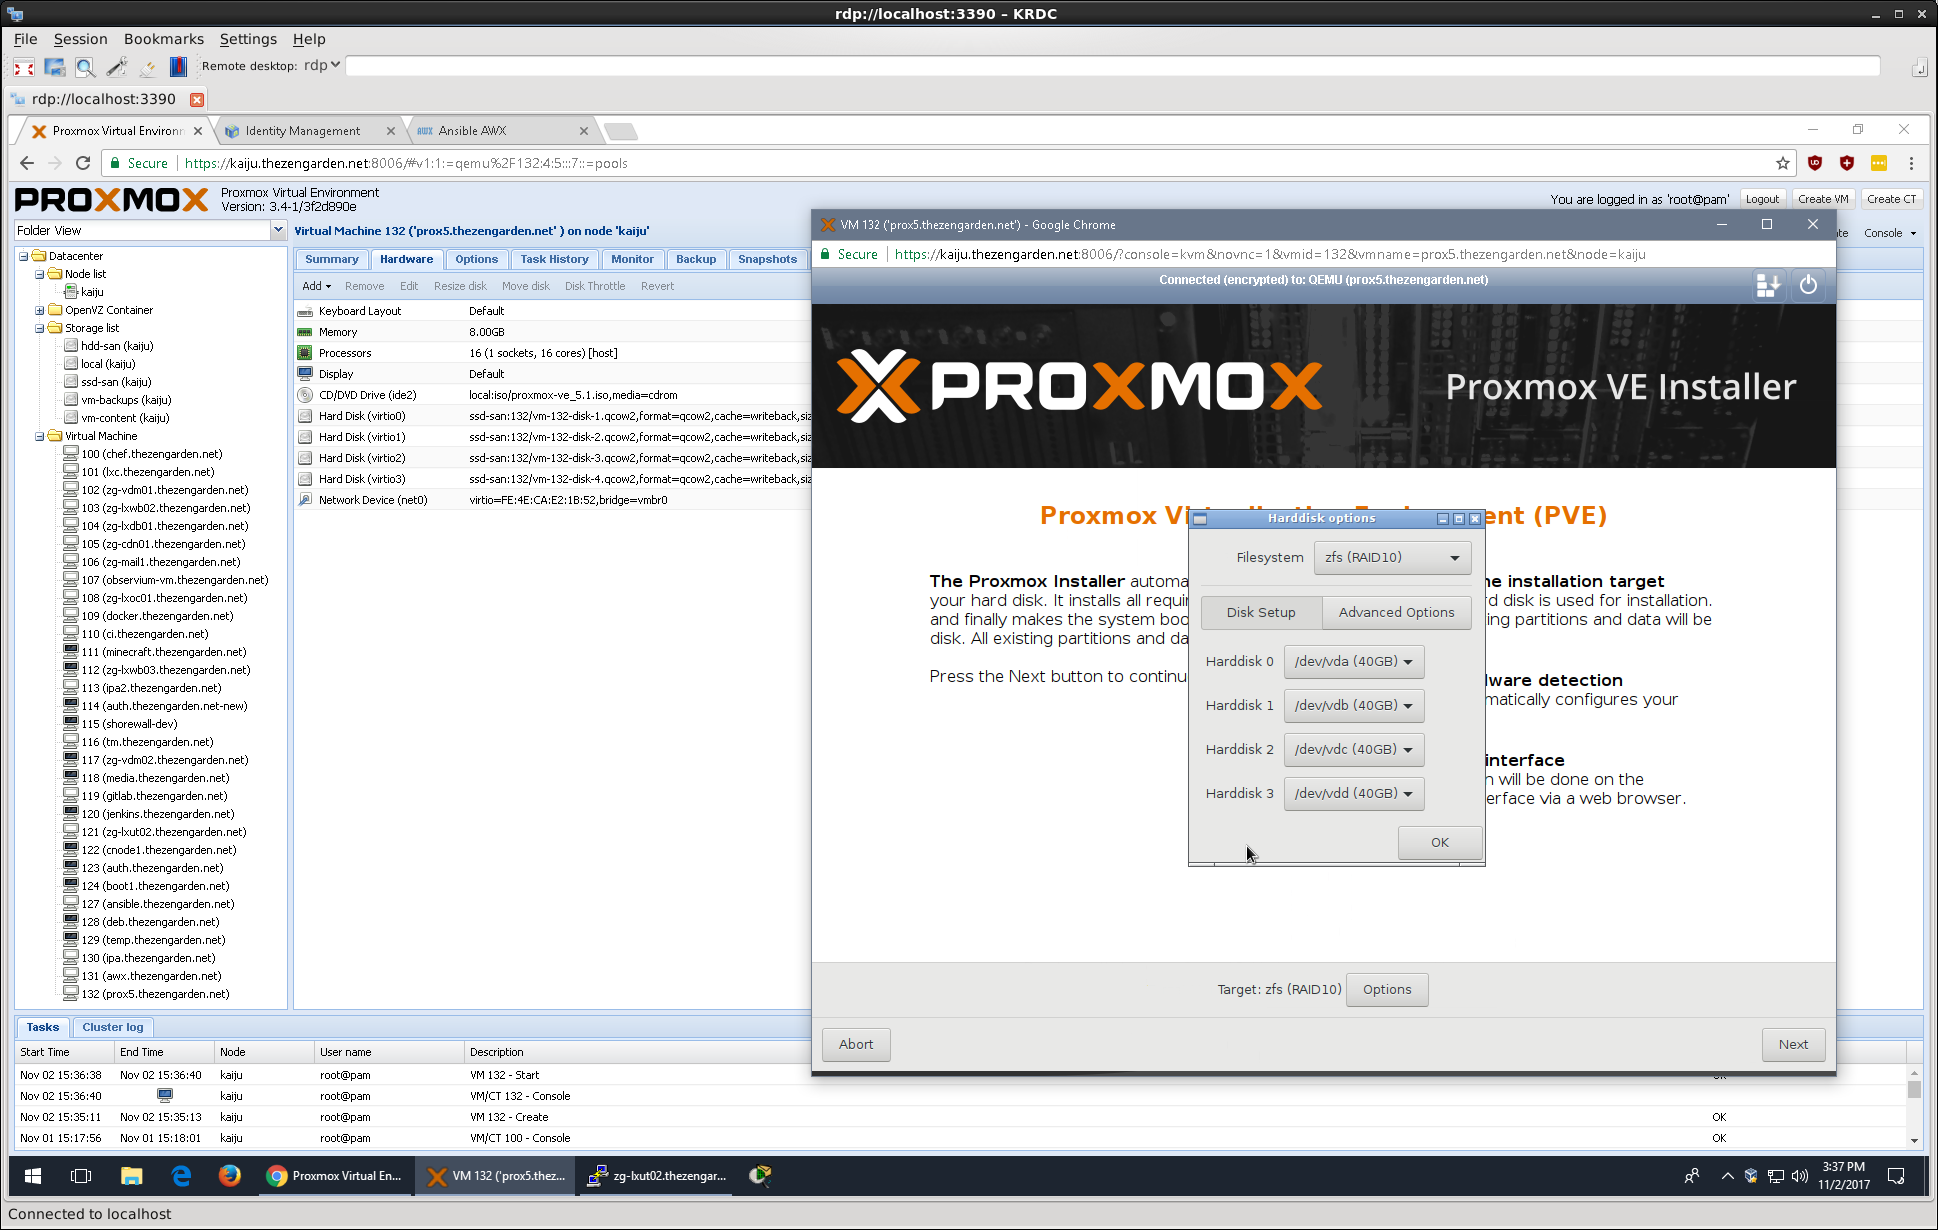Image resolution: width=1938 pixels, height=1230 pixels.
Task: Open KRDC Session menu
Action: [80, 39]
